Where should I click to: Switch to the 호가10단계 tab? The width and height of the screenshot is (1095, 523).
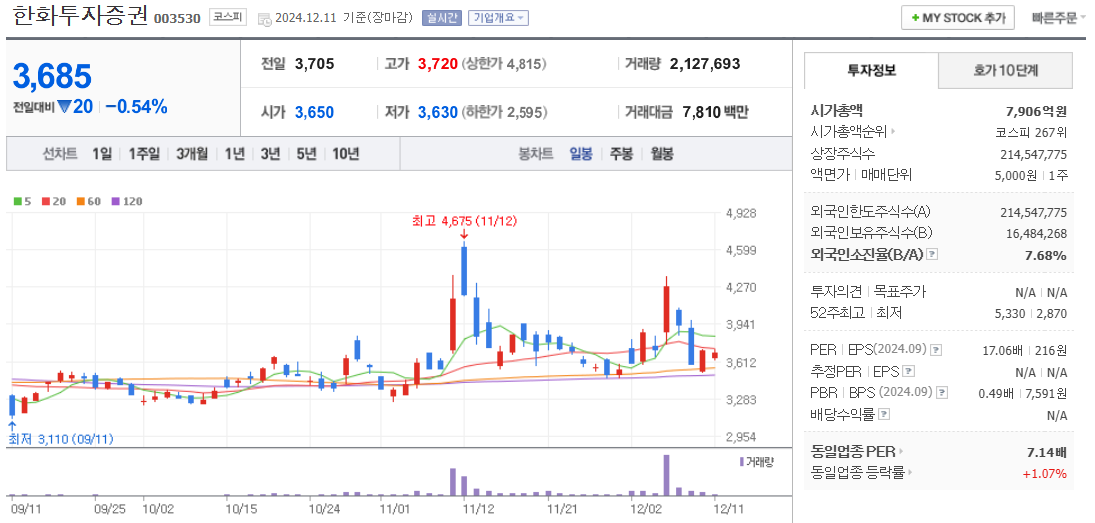(x=1005, y=70)
